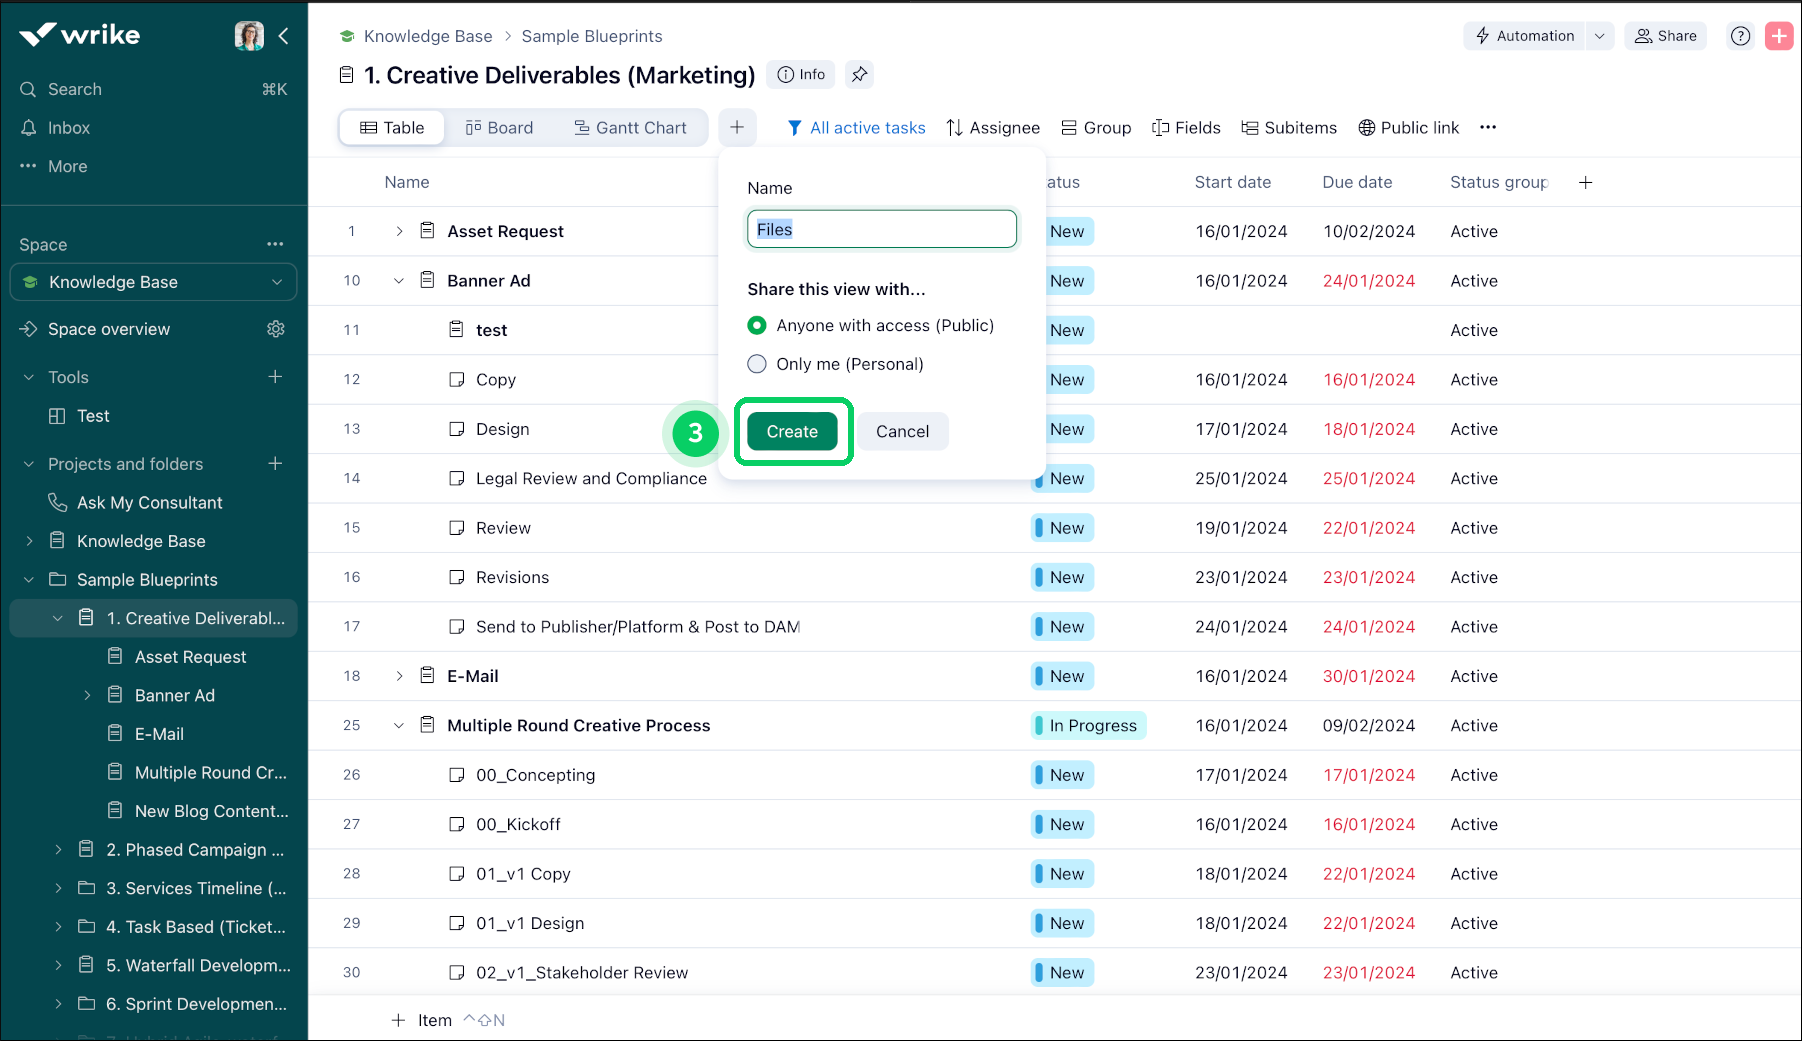Screen dimensions: 1802x1041
Task: Open the Info button
Action: [801, 74]
